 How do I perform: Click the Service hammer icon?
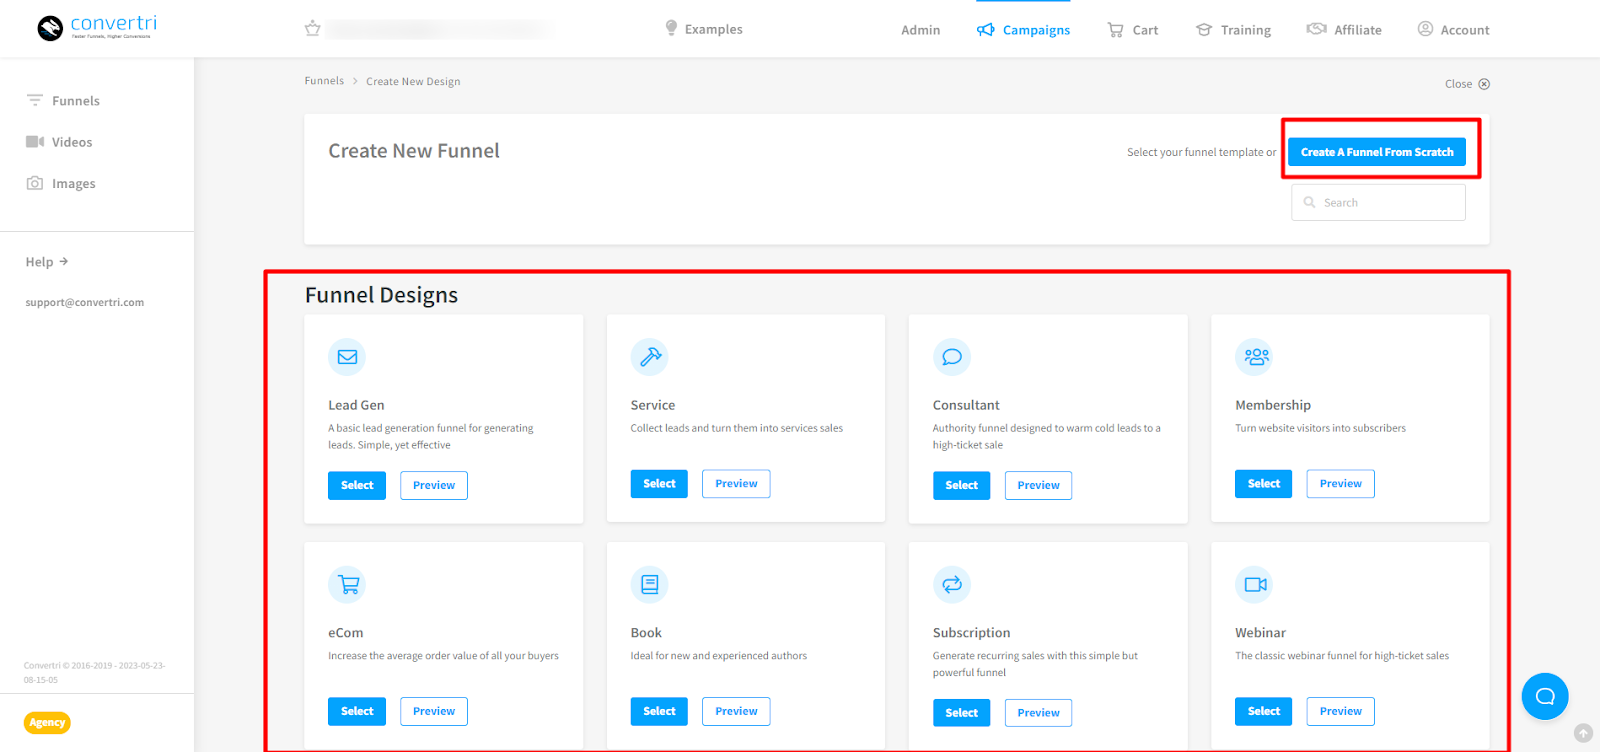[649, 357]
